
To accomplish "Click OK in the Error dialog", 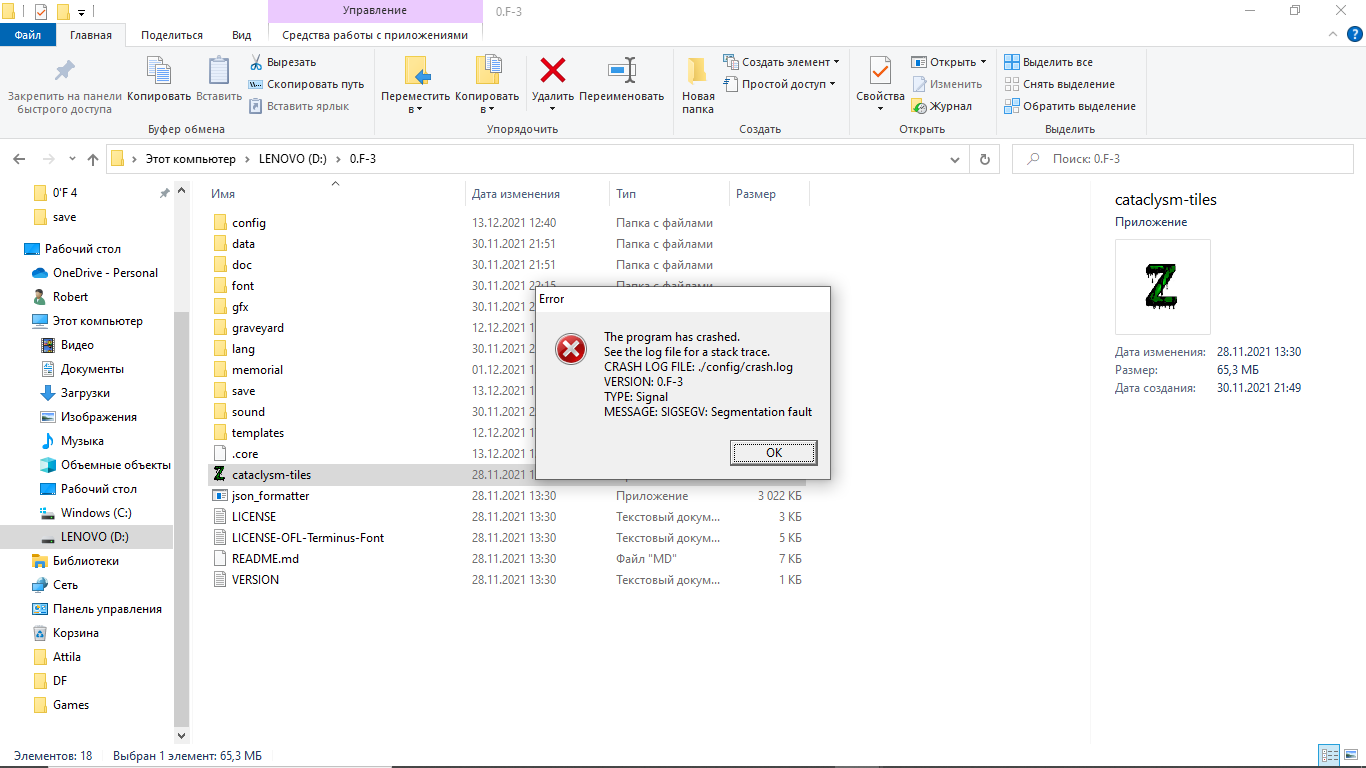I will (x=774, y=453).
